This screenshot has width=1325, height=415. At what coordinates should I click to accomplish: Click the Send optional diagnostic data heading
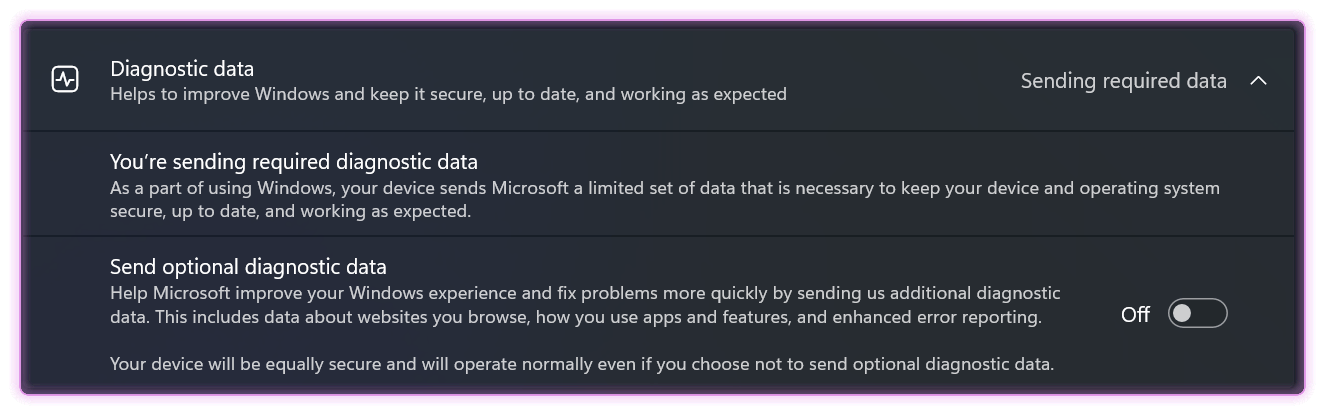pyautogui.click(x=248, y=267)
